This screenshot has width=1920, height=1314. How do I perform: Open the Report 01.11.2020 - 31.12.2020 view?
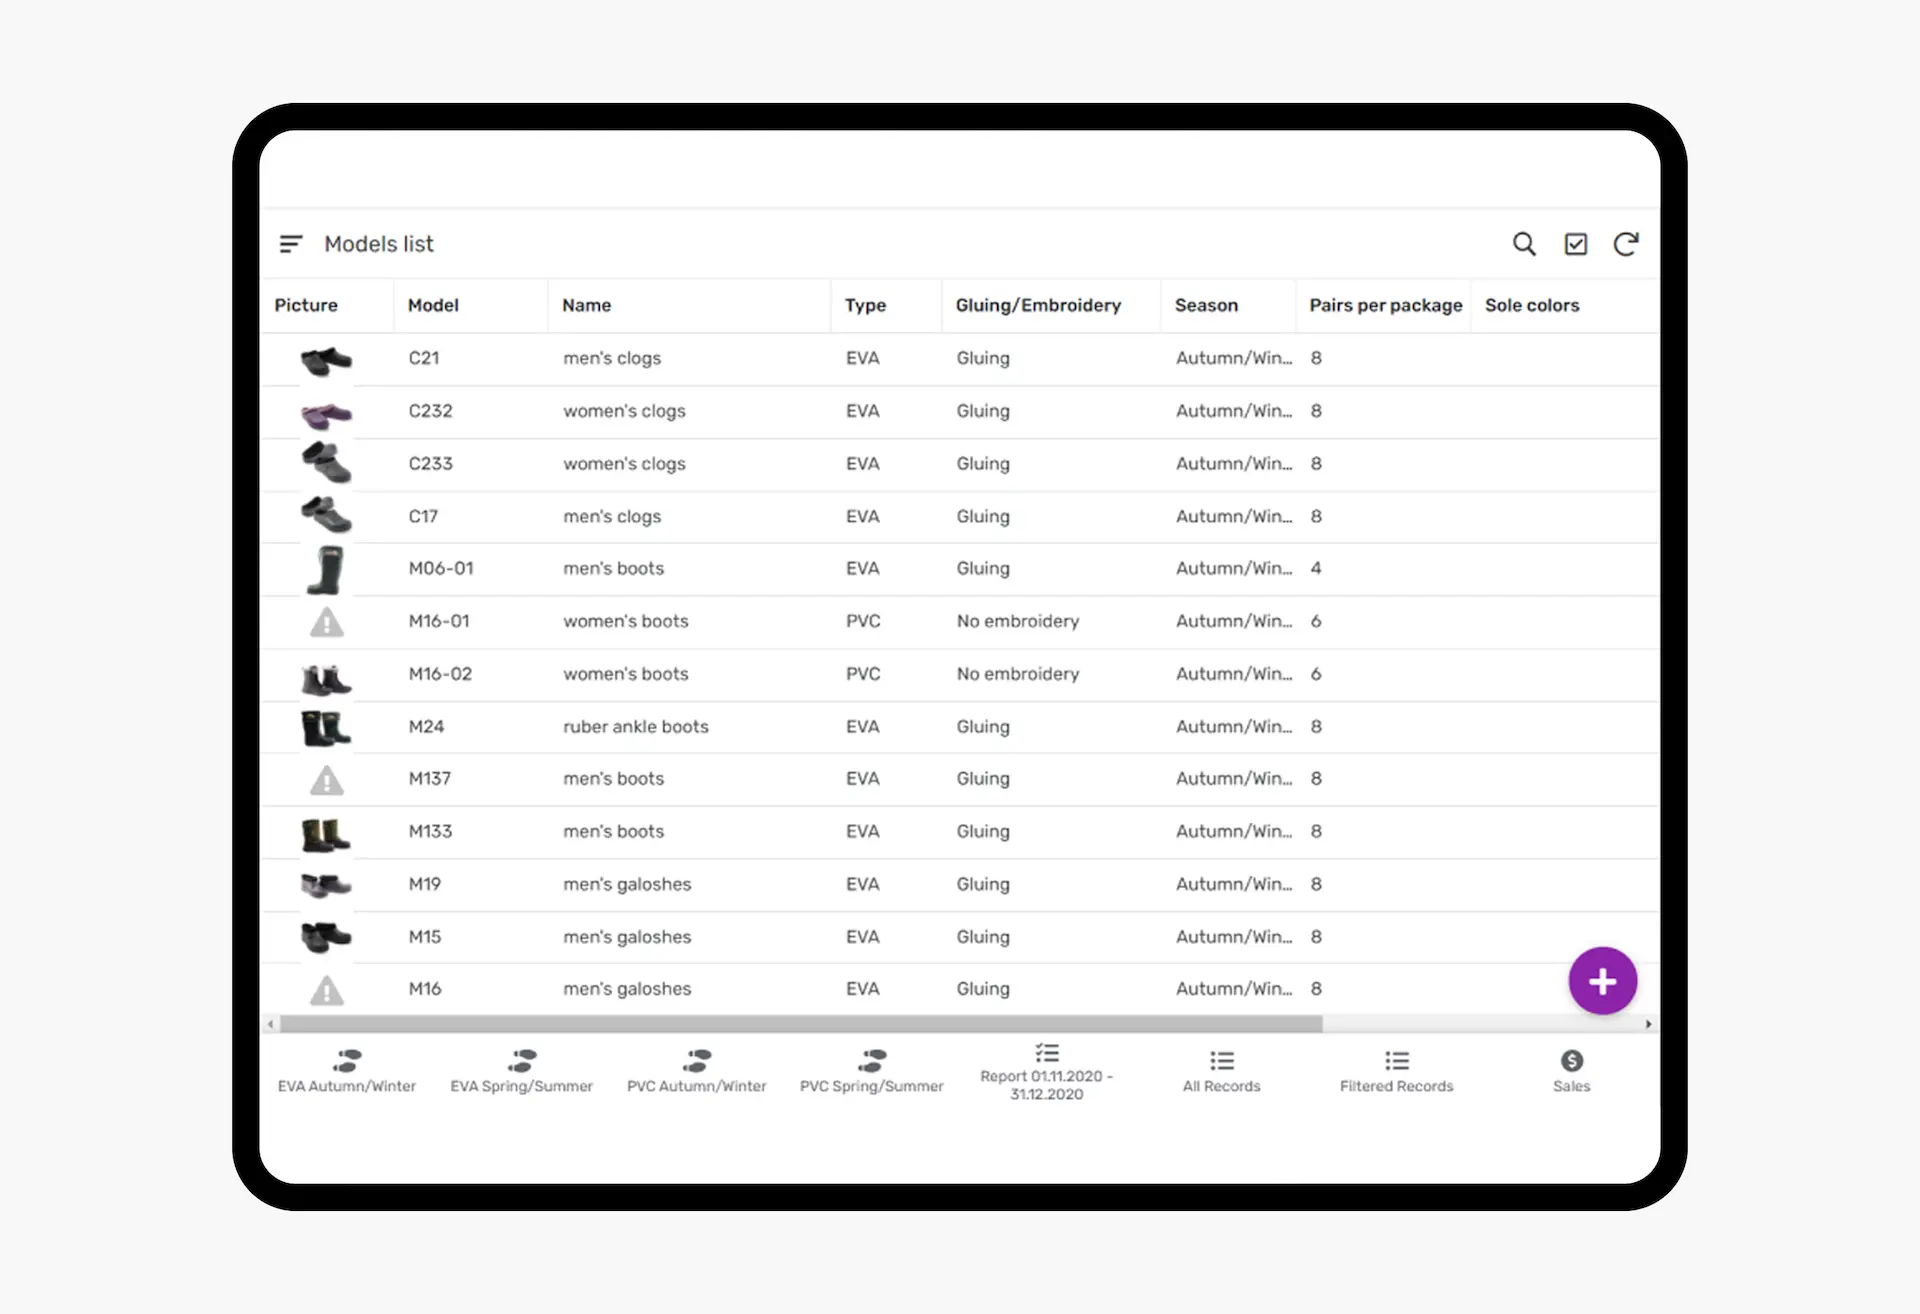(x=1046, y=1072)
